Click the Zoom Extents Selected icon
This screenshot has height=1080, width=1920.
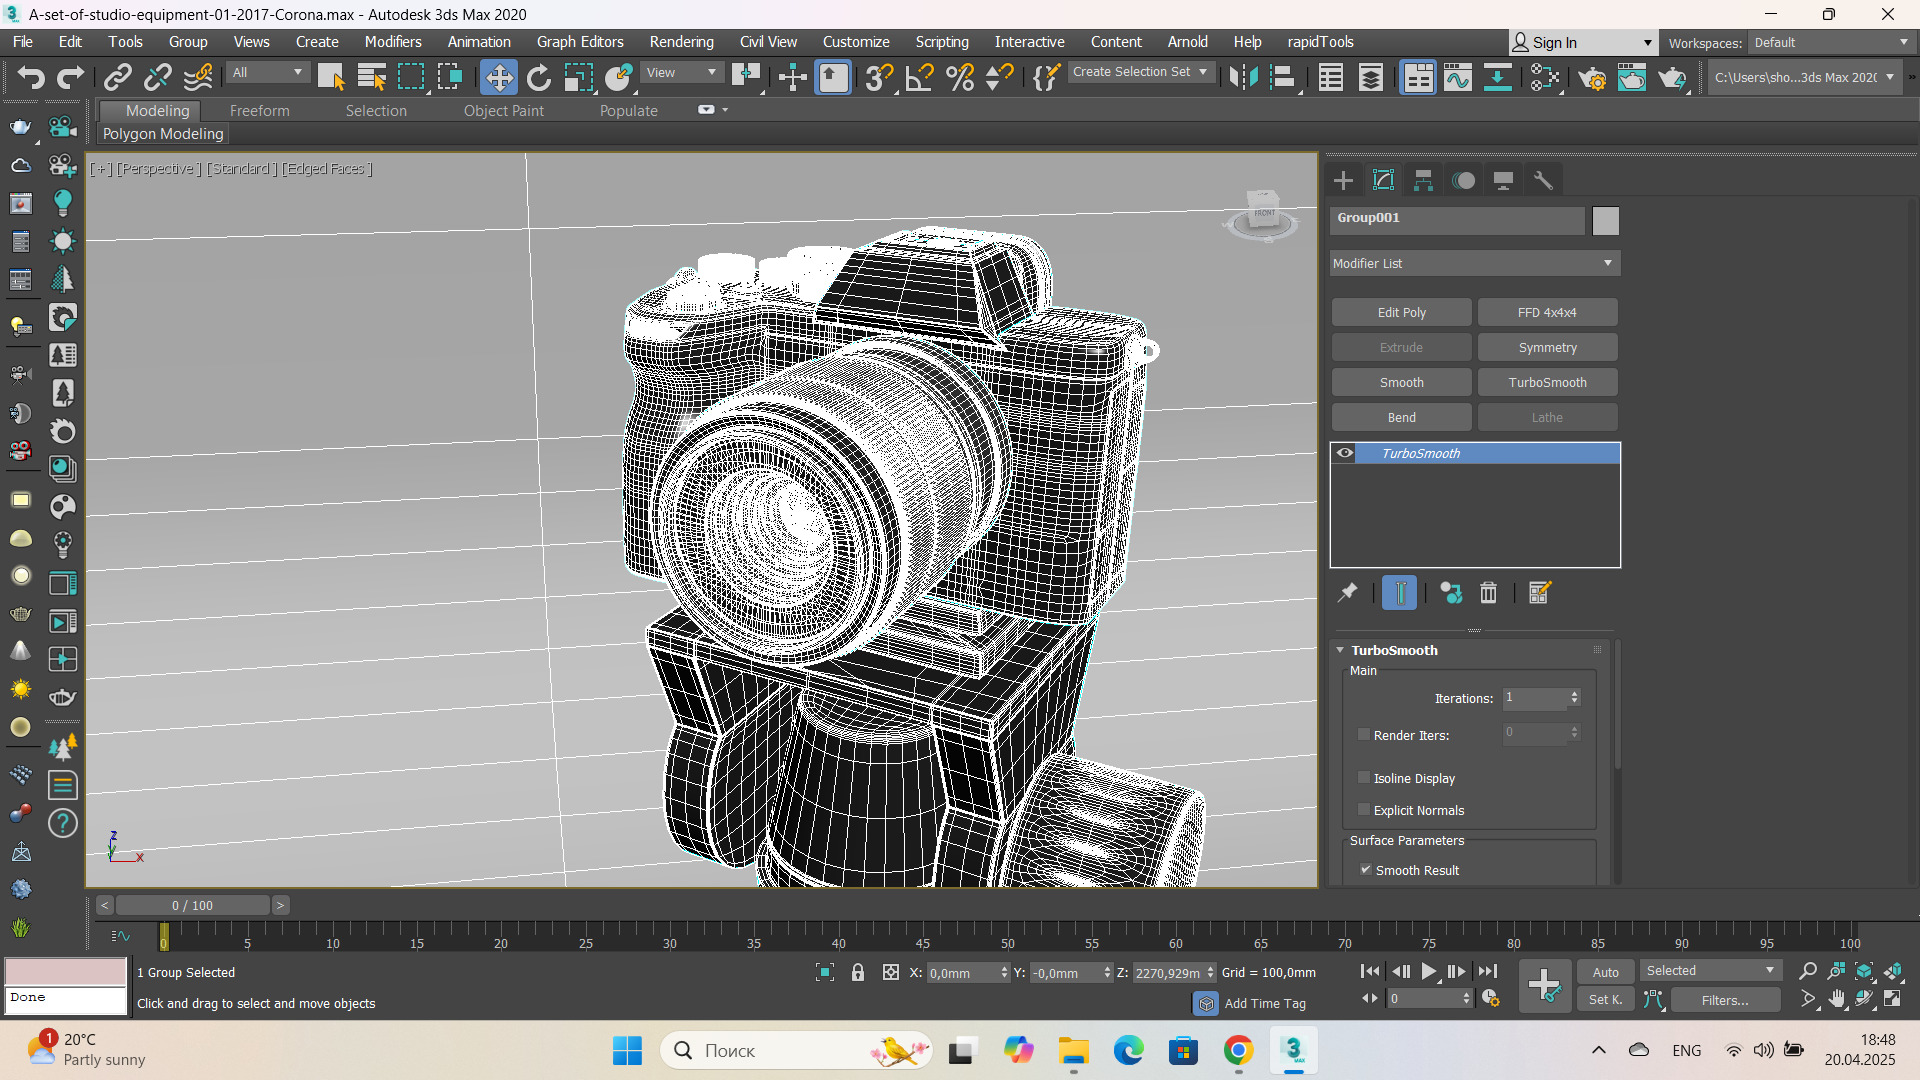[1865, 971]
